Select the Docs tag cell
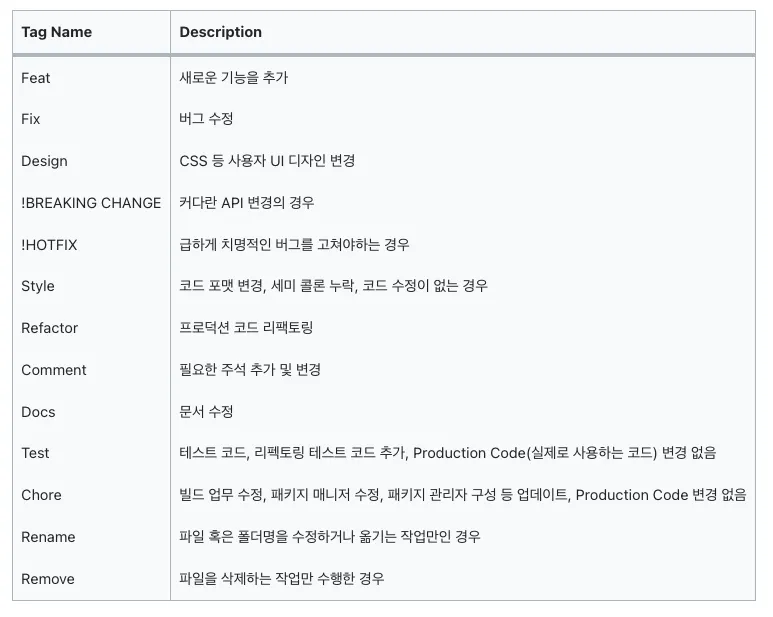This screenshot has width=773, height=617. pos(38,412)
